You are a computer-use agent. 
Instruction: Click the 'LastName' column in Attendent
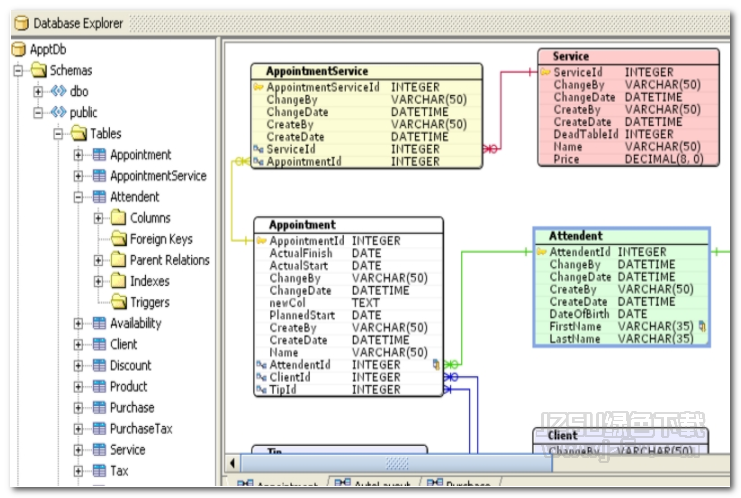[621, 339]
